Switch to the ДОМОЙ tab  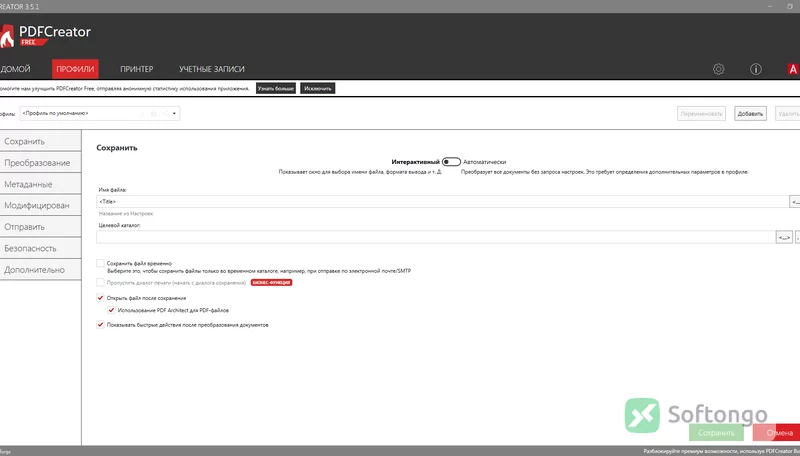tap(15, 69)
